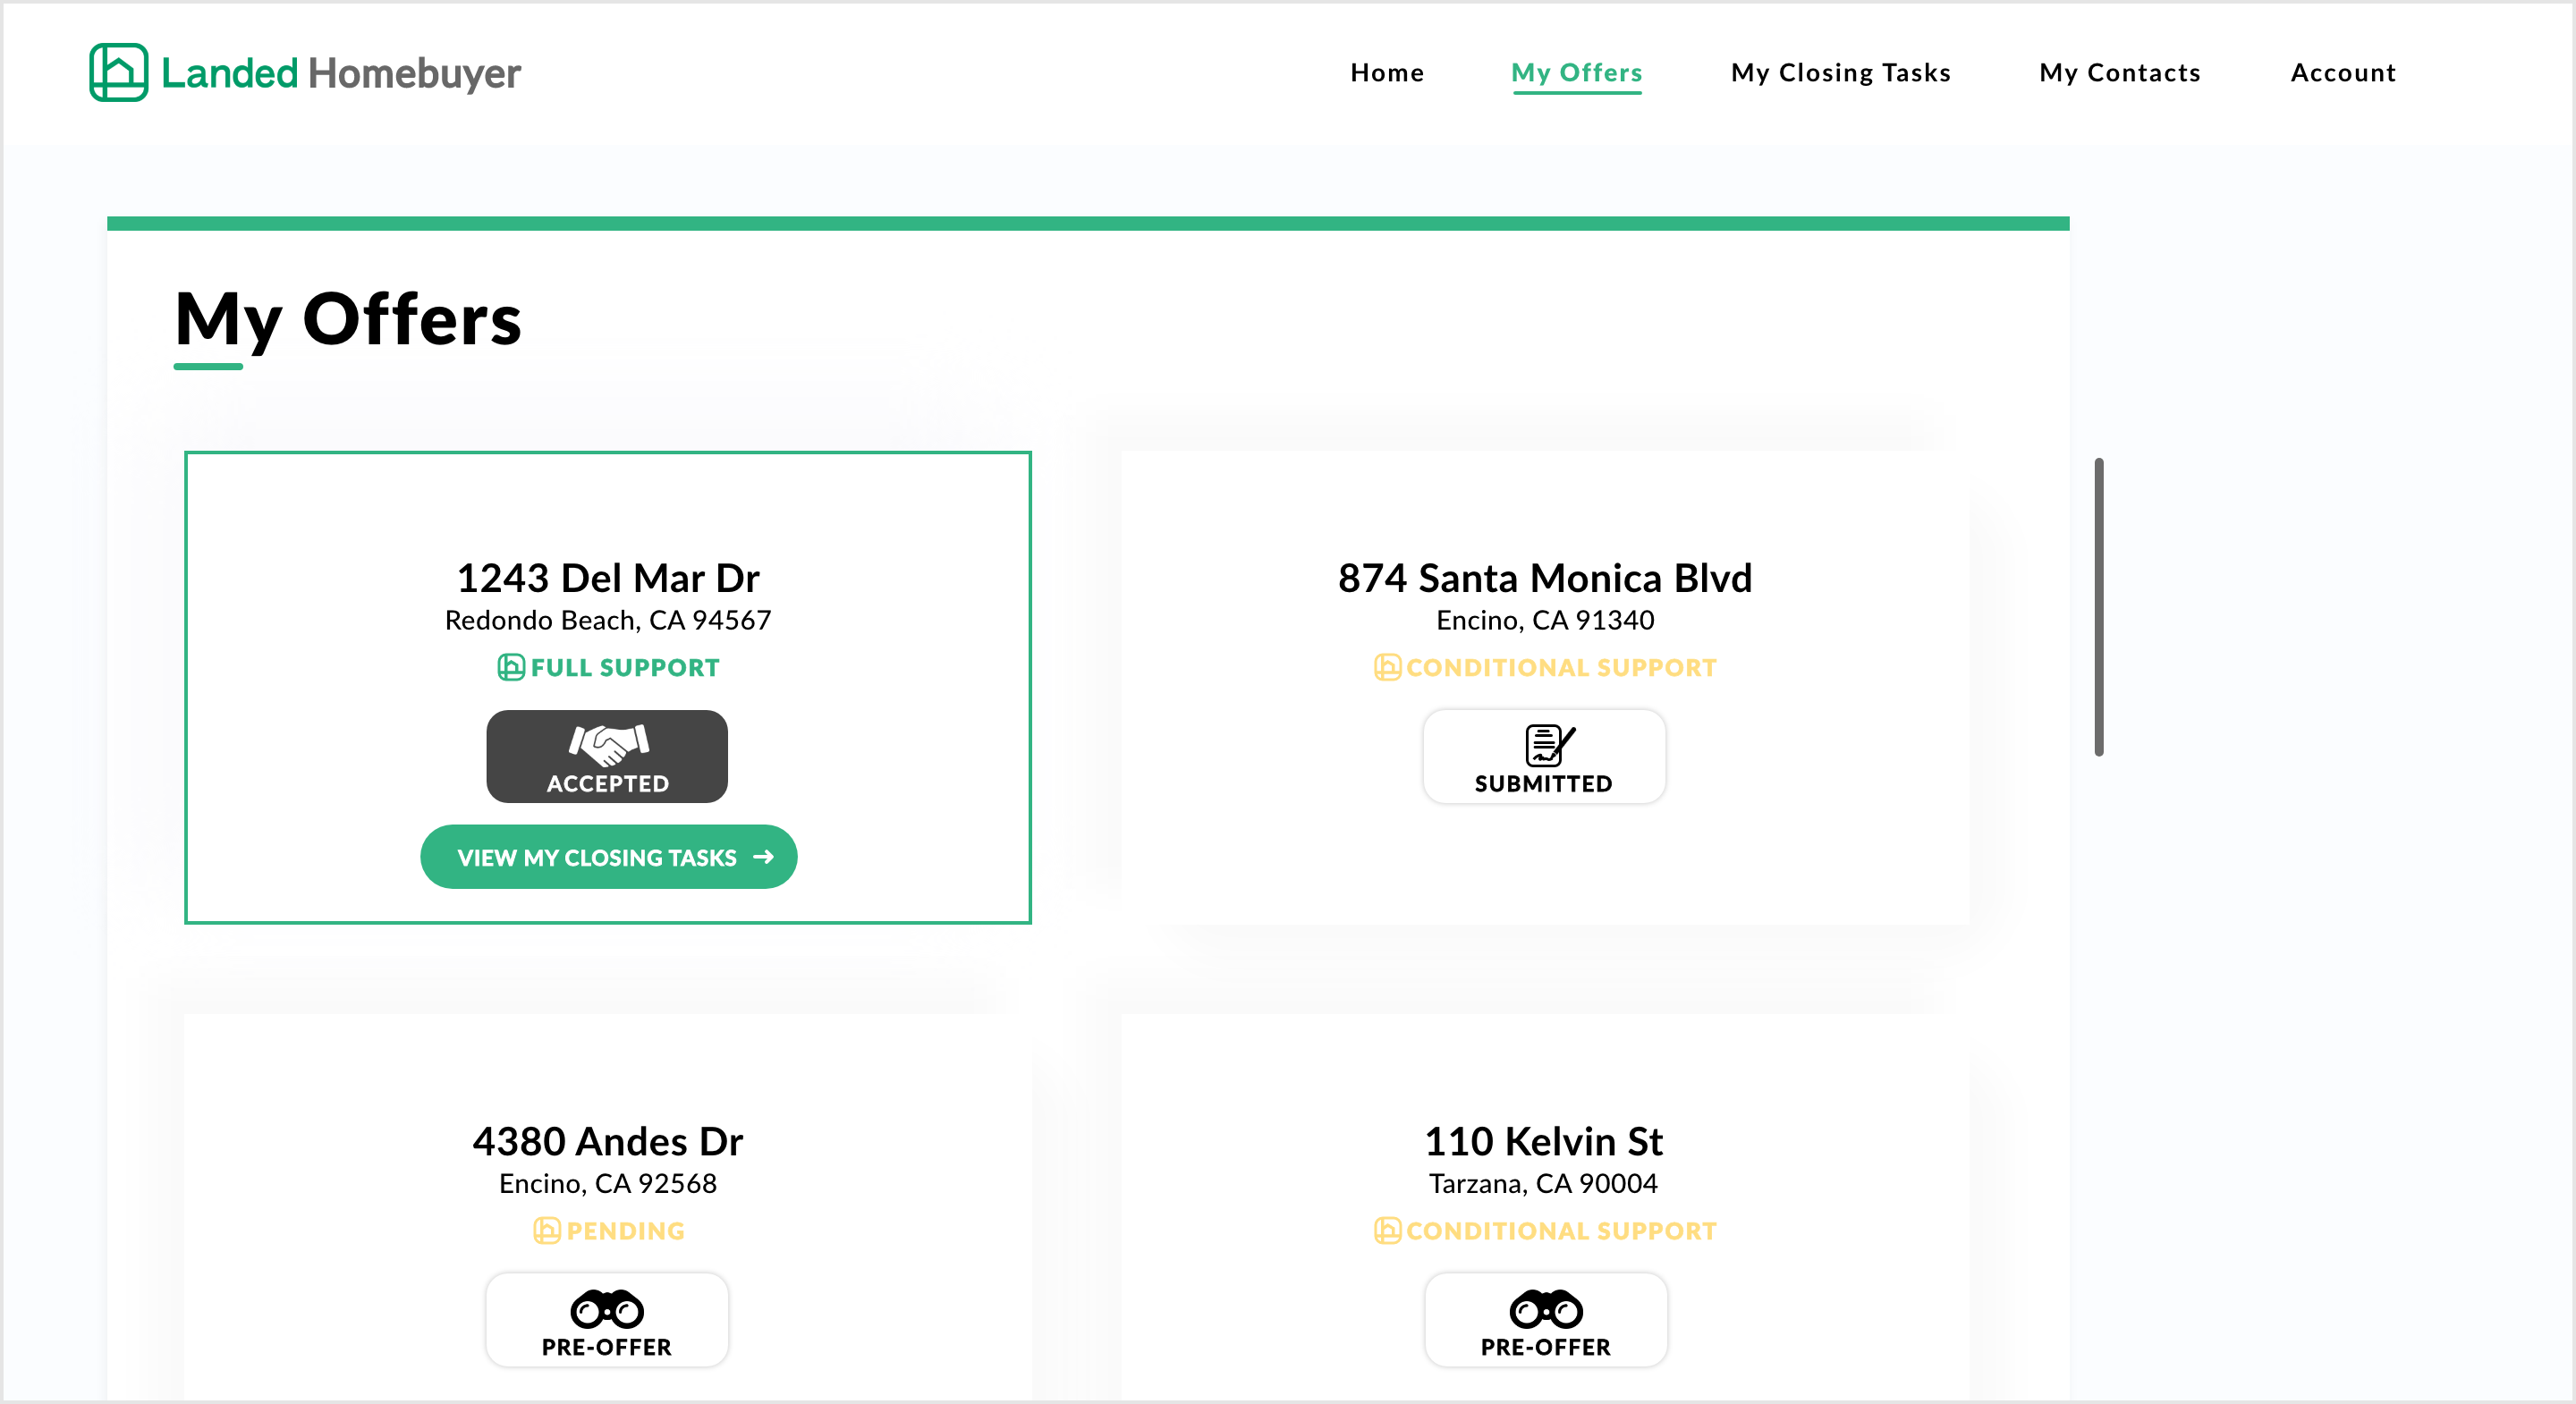The image size is (2576, 1404).
Task: Click the Encino, CA 92568 text
Action: [608, 1183]
